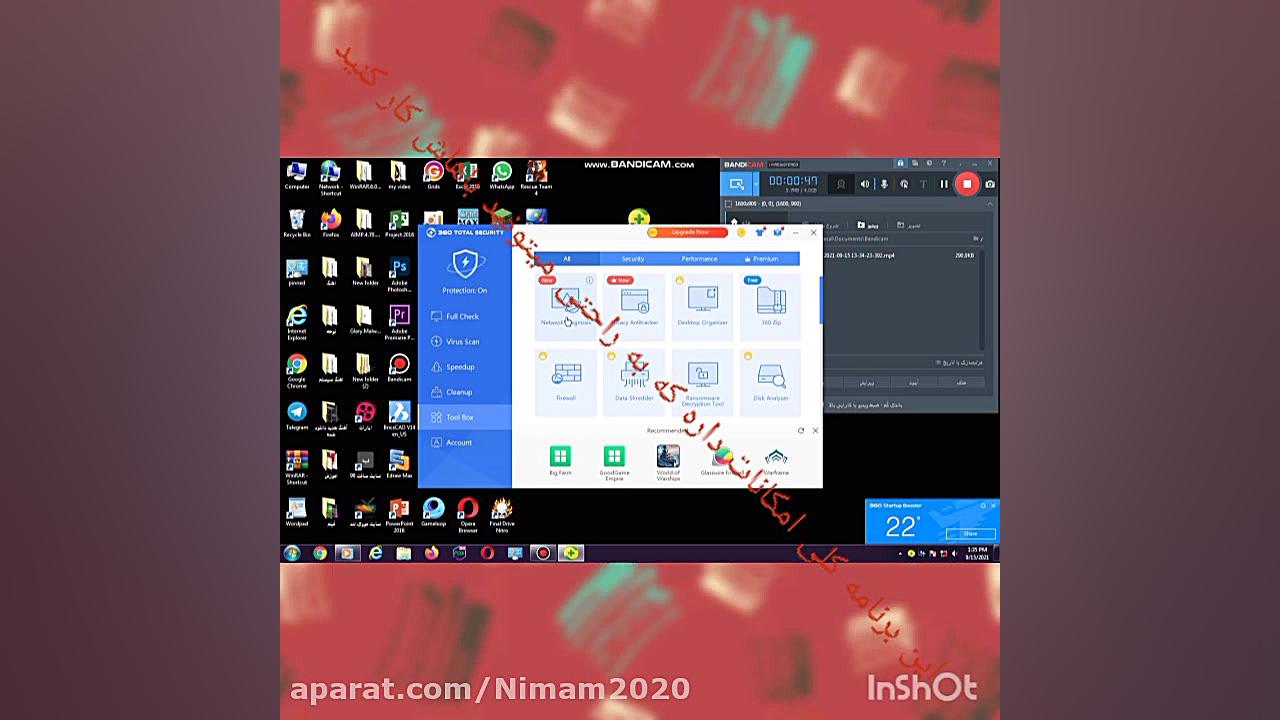The image size is (1280, 720).
Task: Stop the Bandicam recording
Action: click(967, 184)
